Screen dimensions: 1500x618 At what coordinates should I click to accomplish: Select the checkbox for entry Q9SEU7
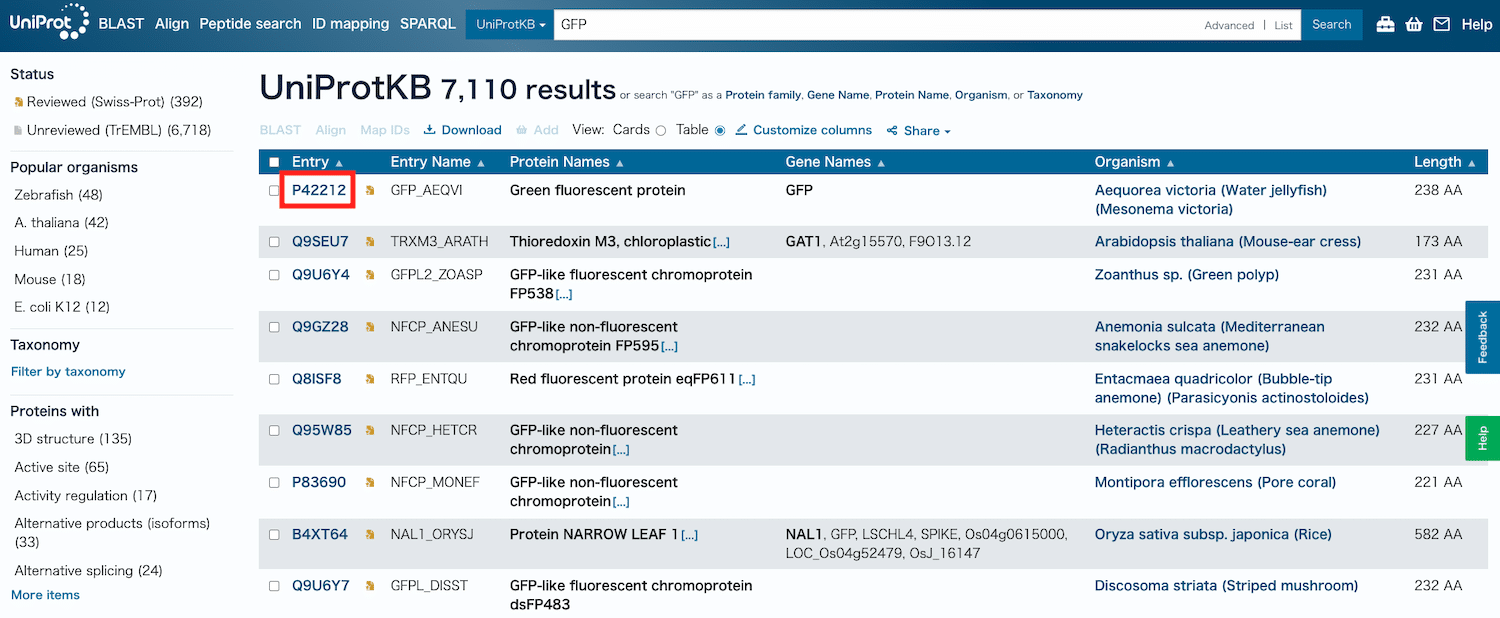click(x=274, y=241)
